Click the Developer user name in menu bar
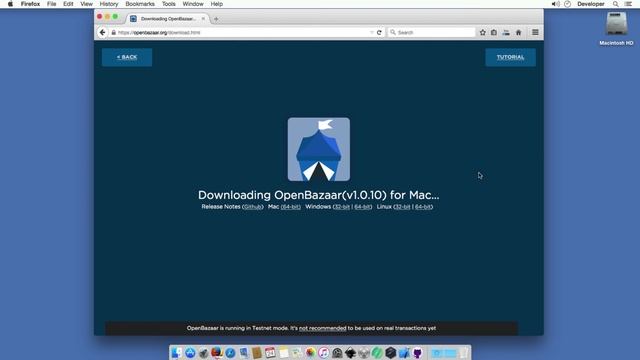Viewport: 640px width, 360px height. 591,4
